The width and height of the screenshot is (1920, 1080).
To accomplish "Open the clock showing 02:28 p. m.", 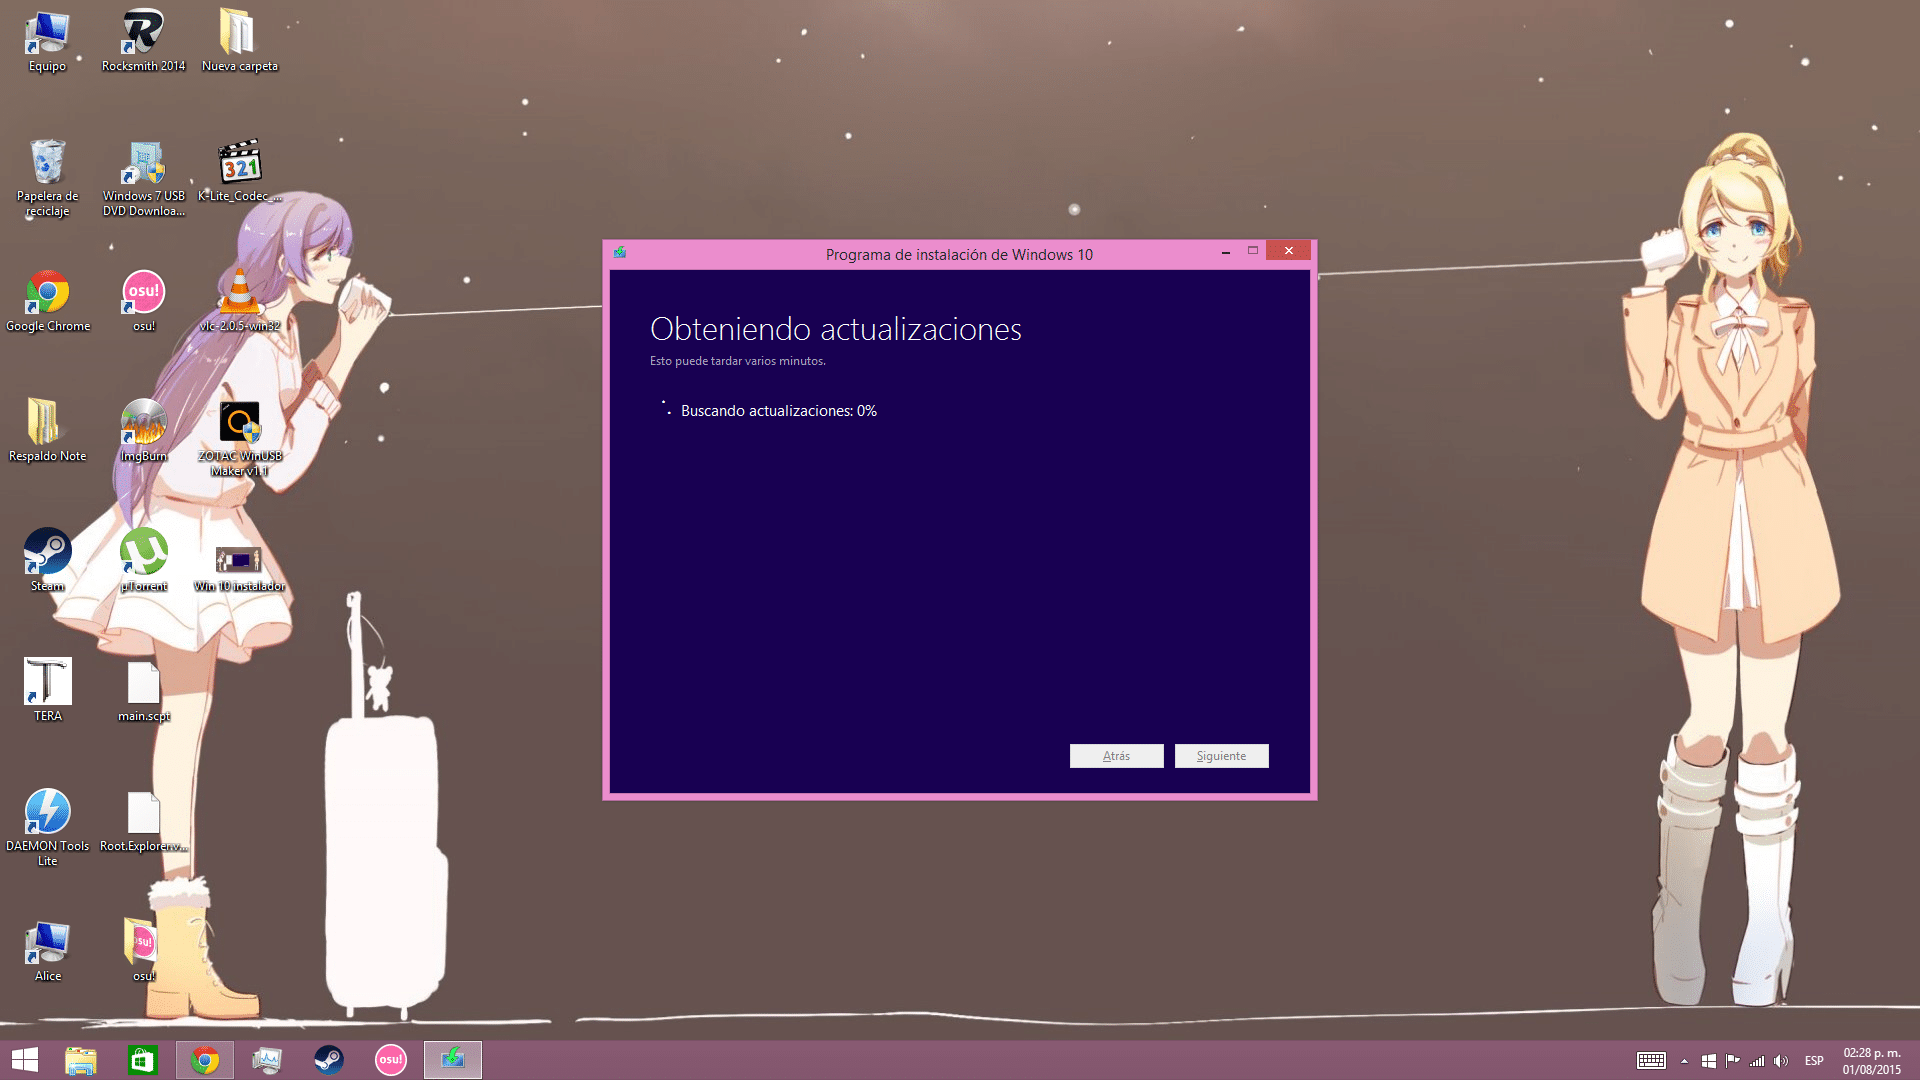I will coord(1872,1061).
